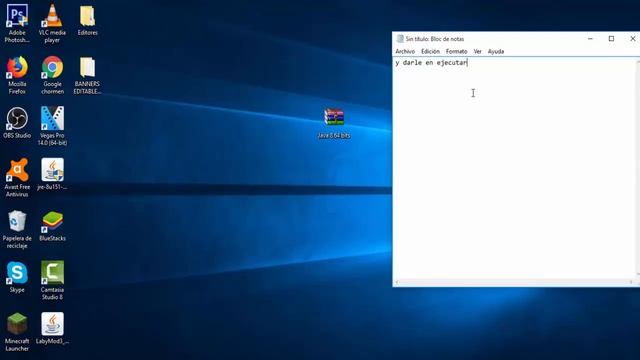Select the Skype desktop icon

[x=17, y=273]
